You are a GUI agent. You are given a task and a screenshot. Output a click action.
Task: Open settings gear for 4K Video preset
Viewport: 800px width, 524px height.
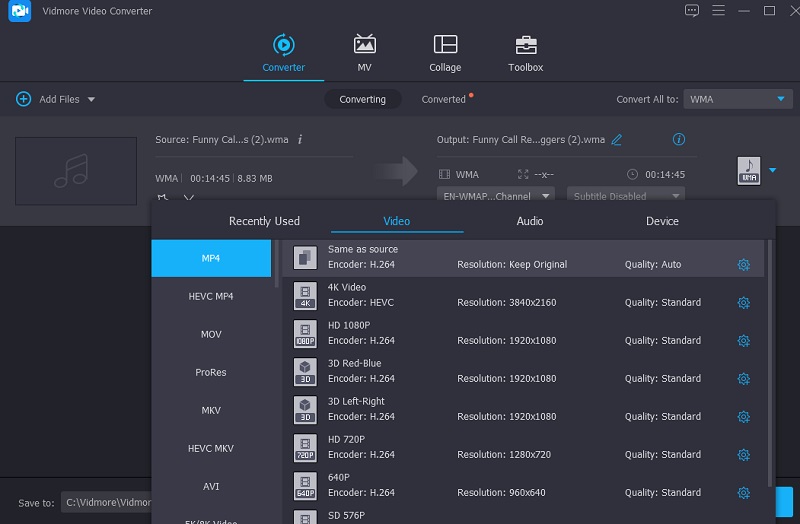pos(743,303)
